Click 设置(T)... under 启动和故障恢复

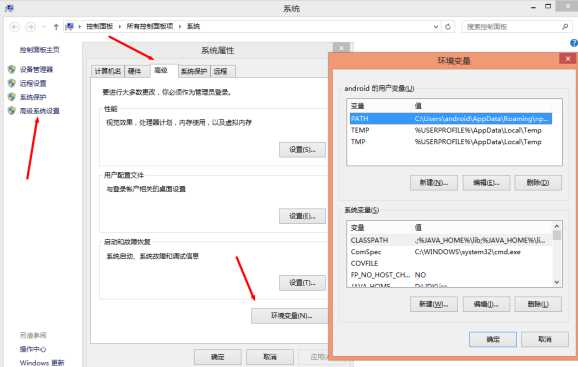302,283
